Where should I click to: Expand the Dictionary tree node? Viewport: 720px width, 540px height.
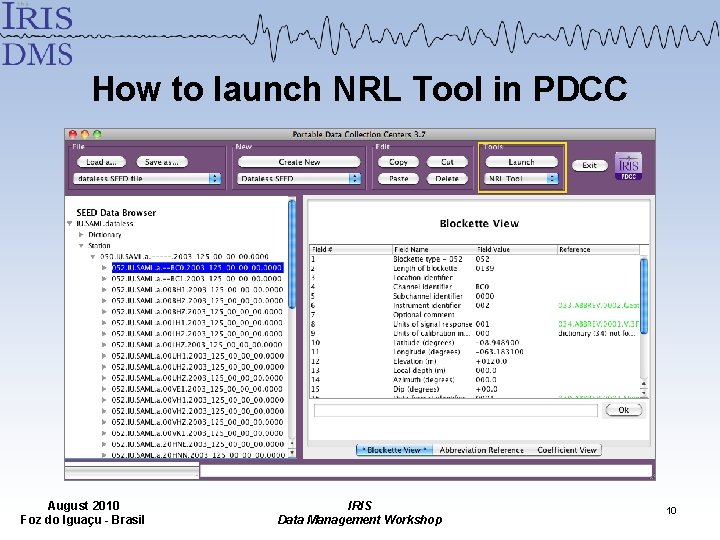[81, 235]
